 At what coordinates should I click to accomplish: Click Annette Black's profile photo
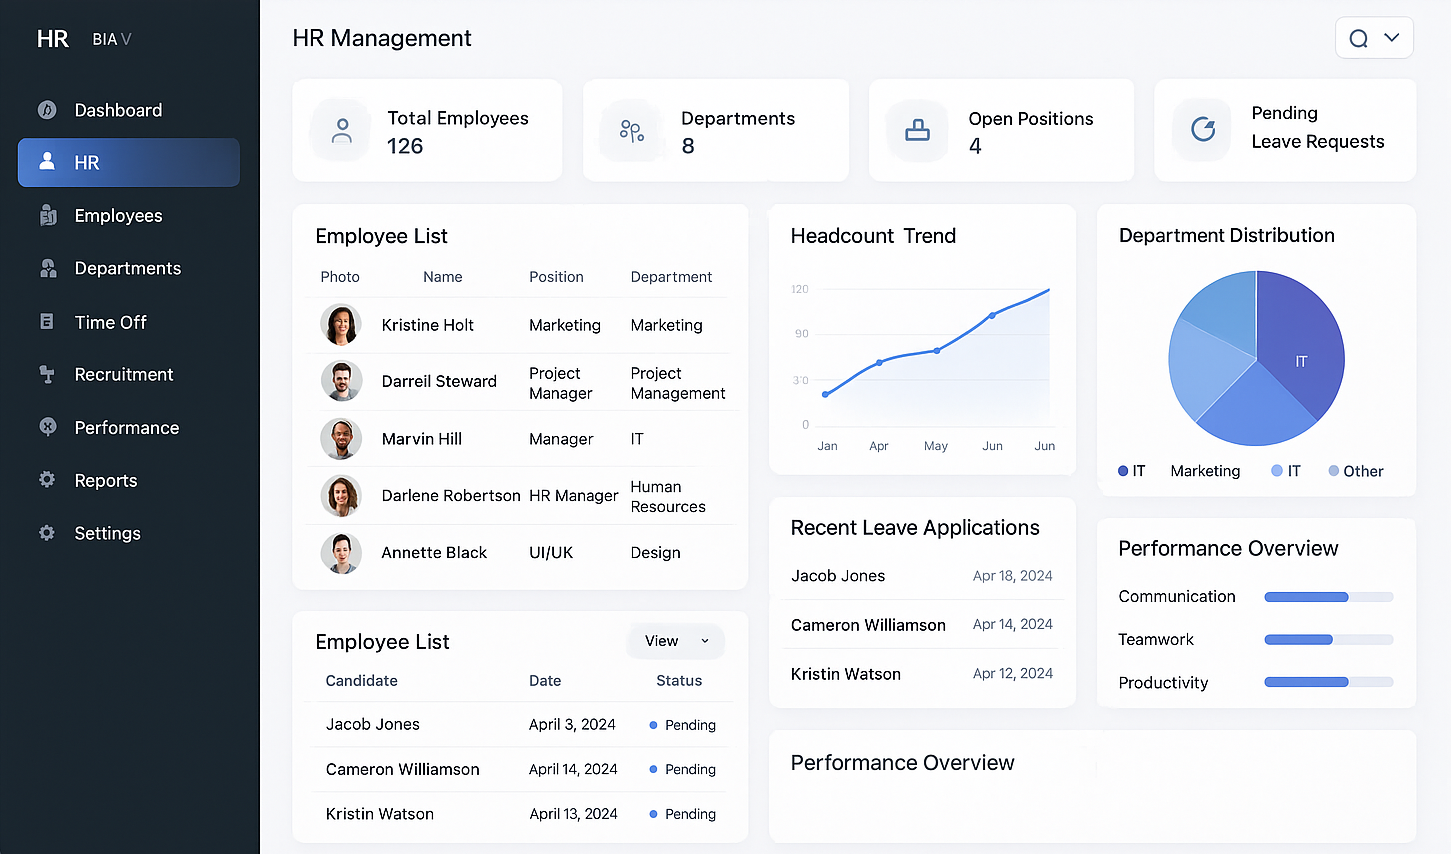[x=341, y=552]
